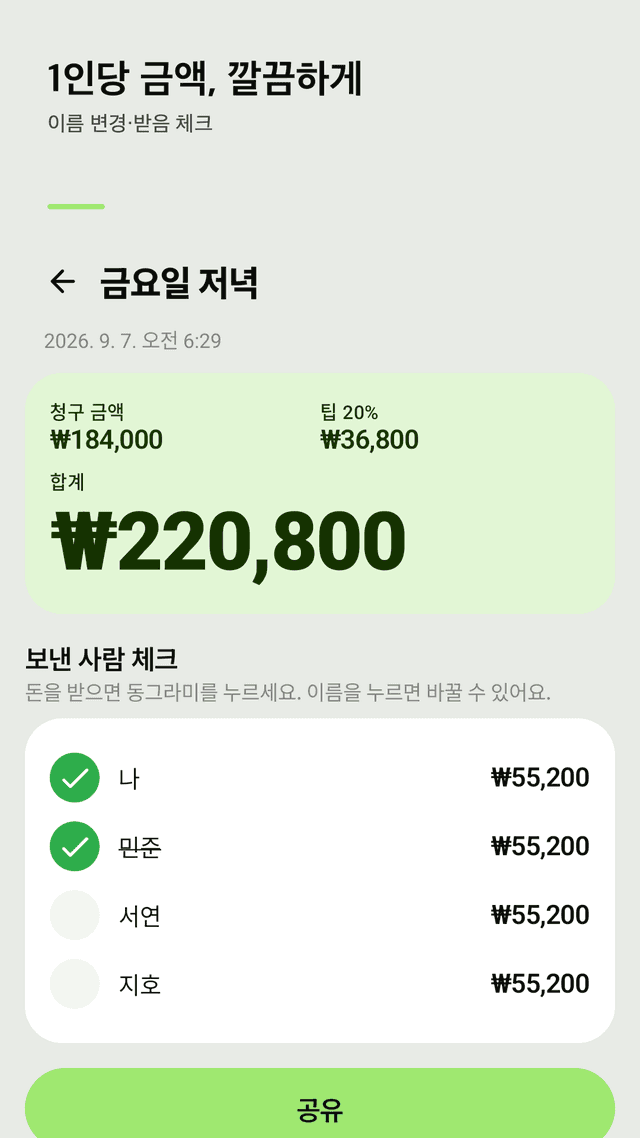This screenshot has height=1138, width=640.
Task: Tap the green page indicator bar
Action: coord(76,207)
